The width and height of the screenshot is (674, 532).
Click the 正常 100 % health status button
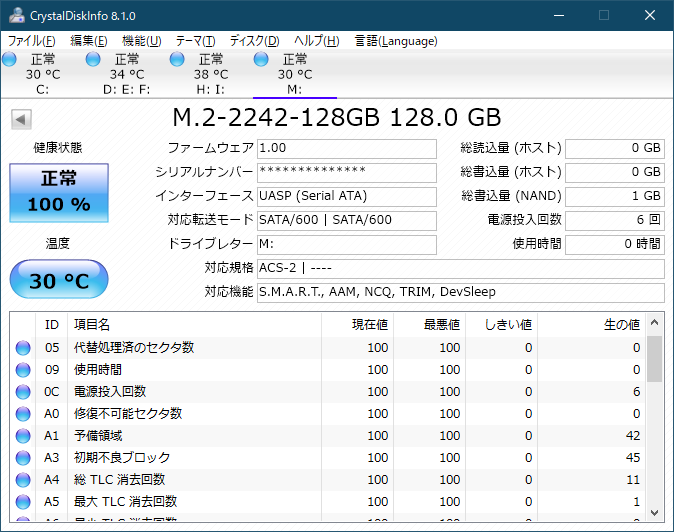pyautogui.click(x=59, y=193)
